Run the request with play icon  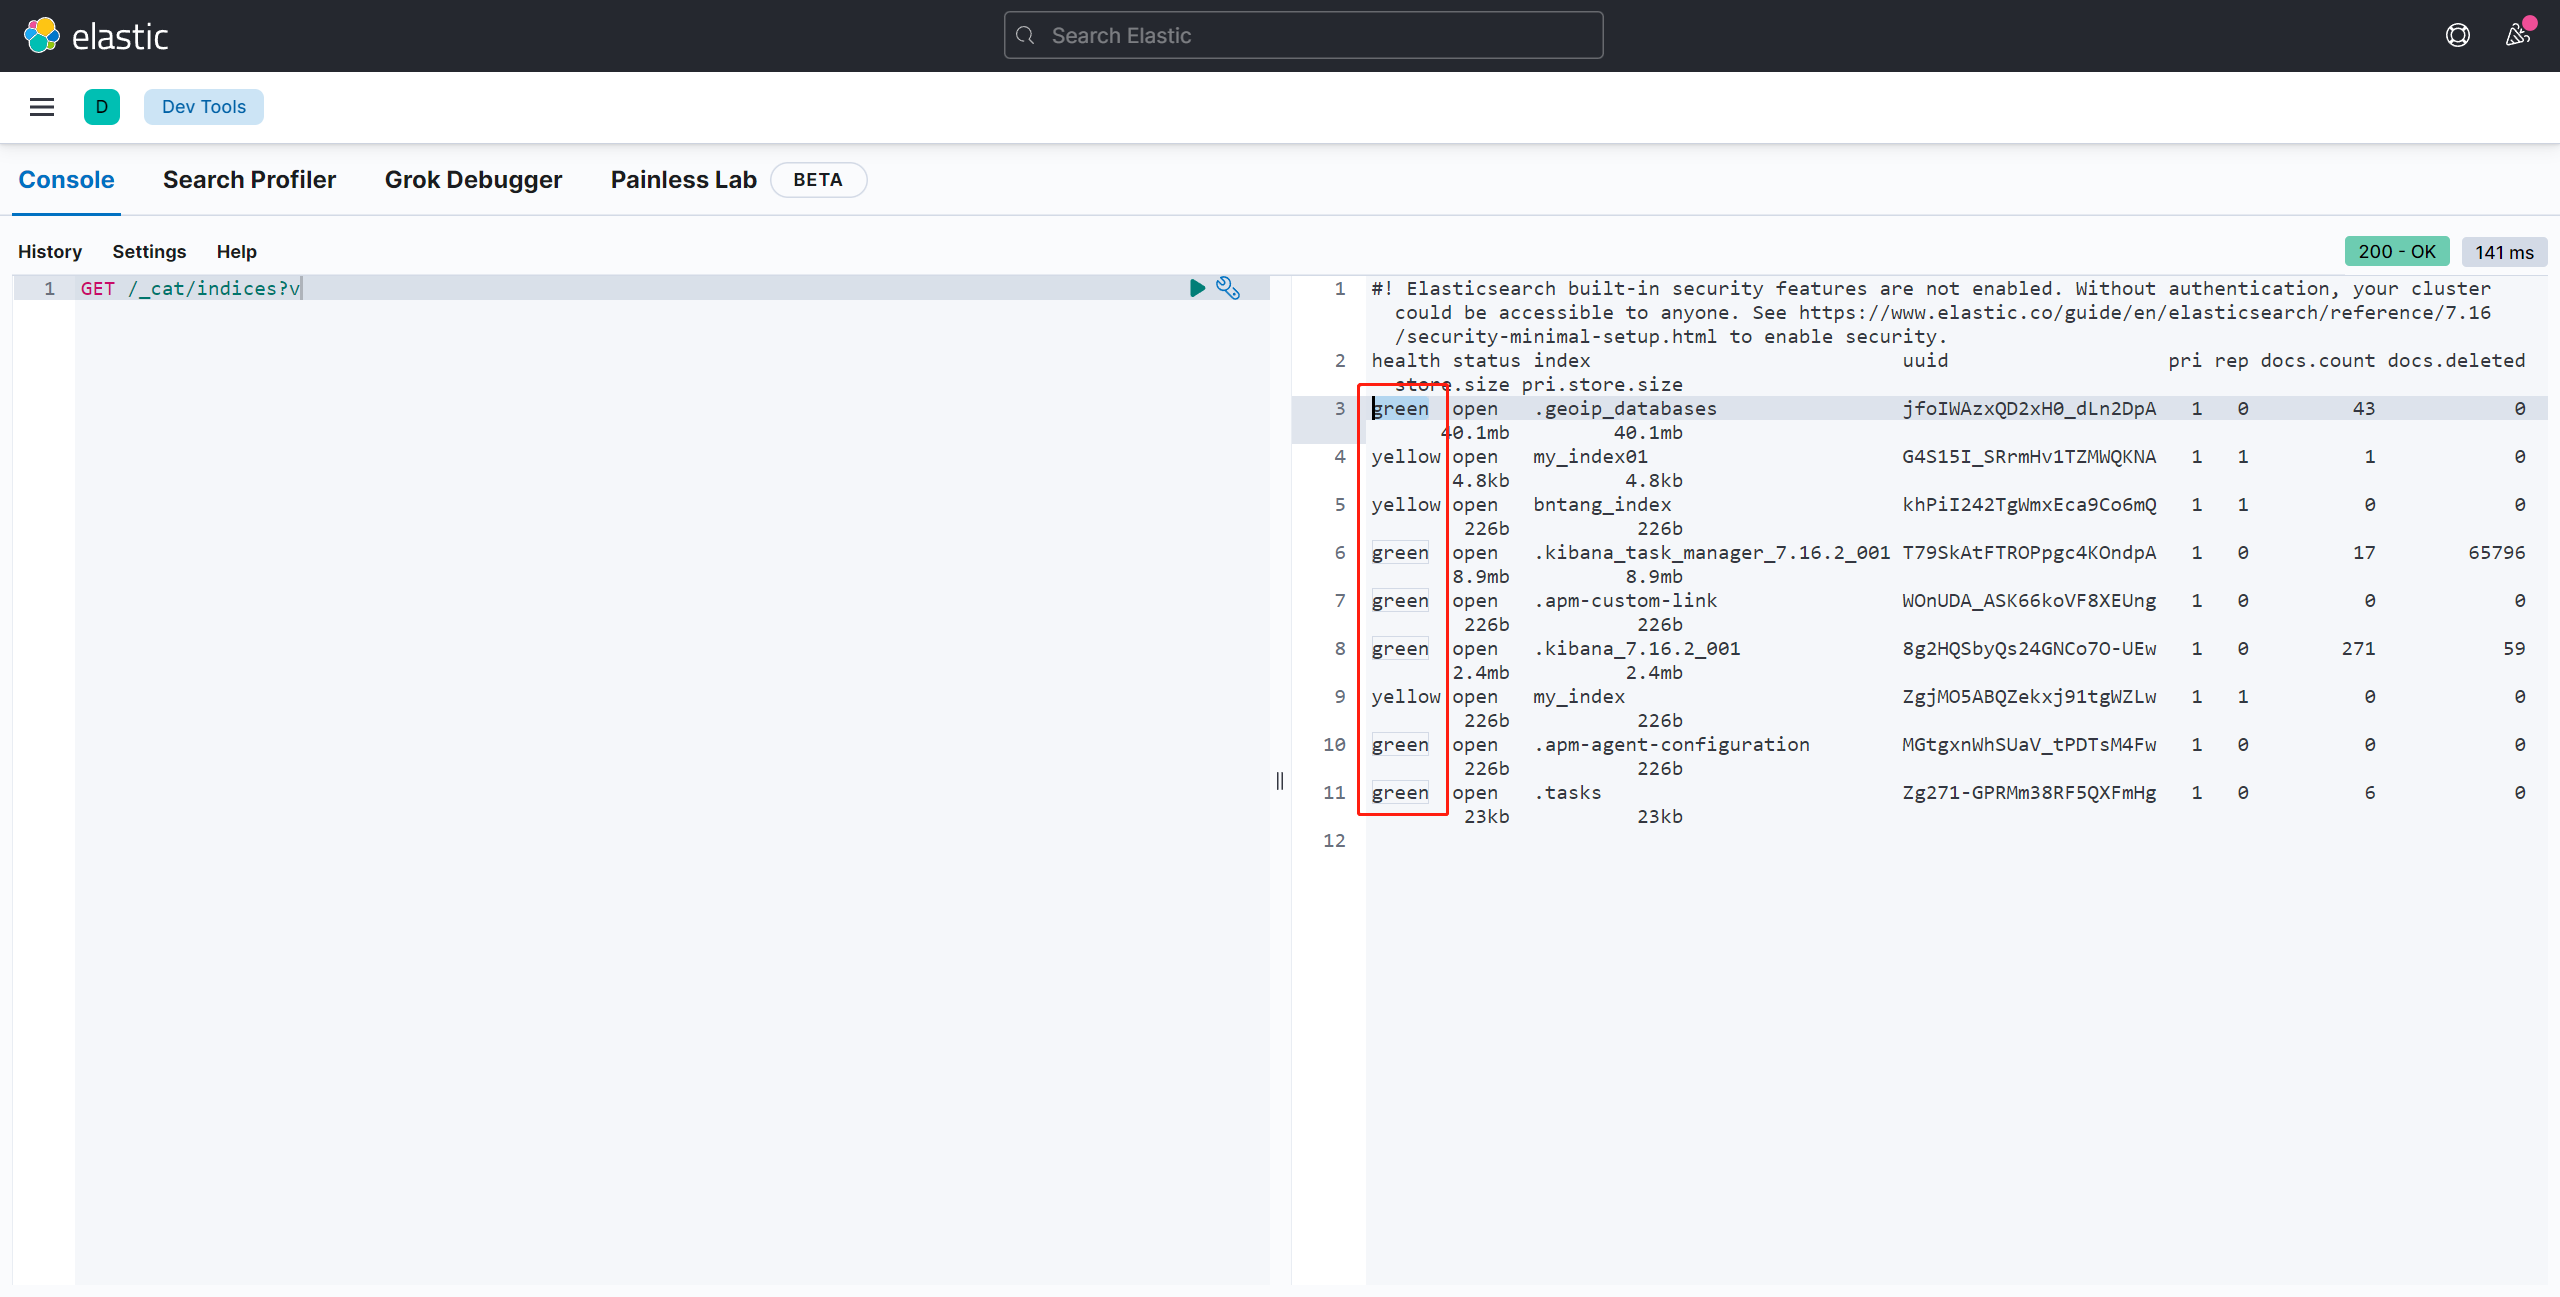pyautogui.click(x=1197, y=288)
